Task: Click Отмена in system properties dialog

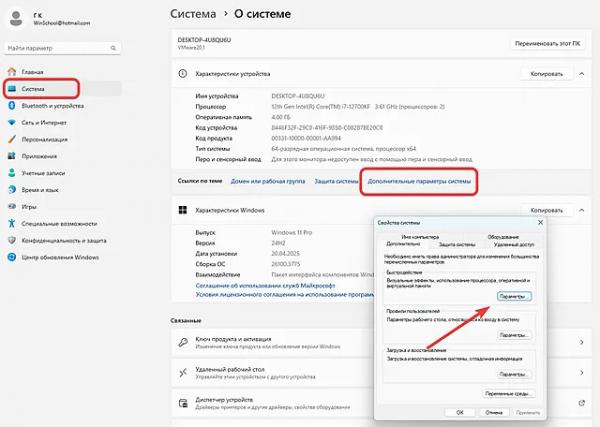Action: [494, 412]
